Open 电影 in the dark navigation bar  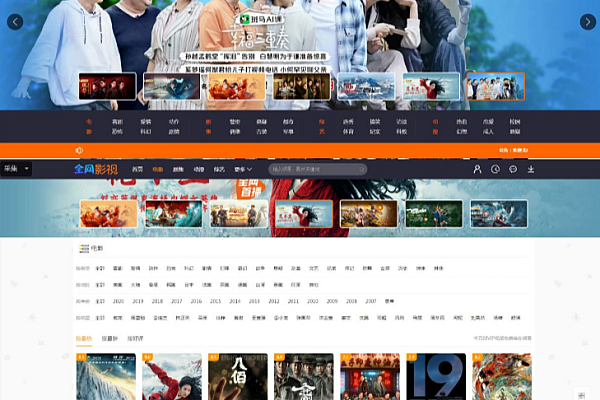click(158, 169)
